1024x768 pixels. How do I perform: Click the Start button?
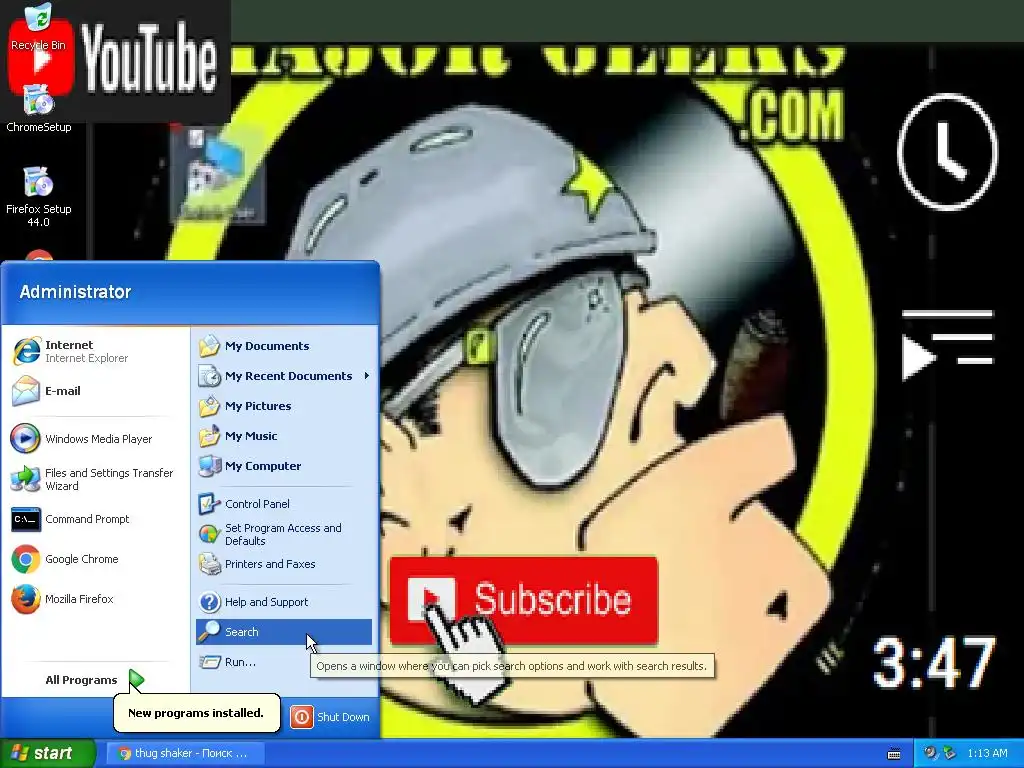tap(47, 753)
